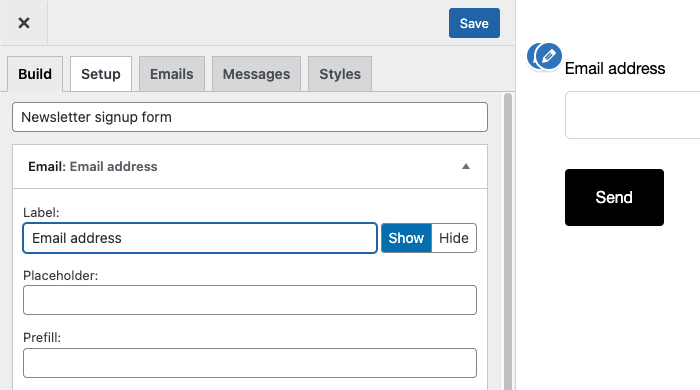Image resolution: width=700 pixels, height=390 pixels.
Task: Collapse the Email field panel with the triangle
Action: 466,166
